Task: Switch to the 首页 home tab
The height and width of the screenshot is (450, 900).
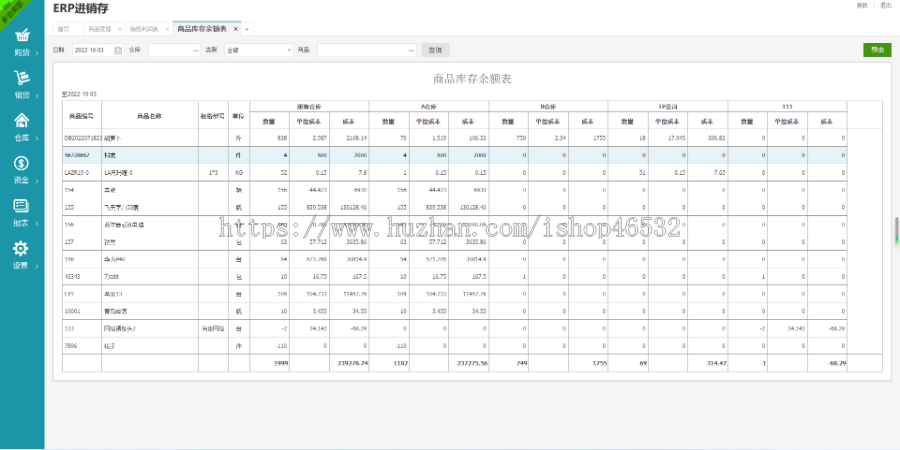Action: 64,29
